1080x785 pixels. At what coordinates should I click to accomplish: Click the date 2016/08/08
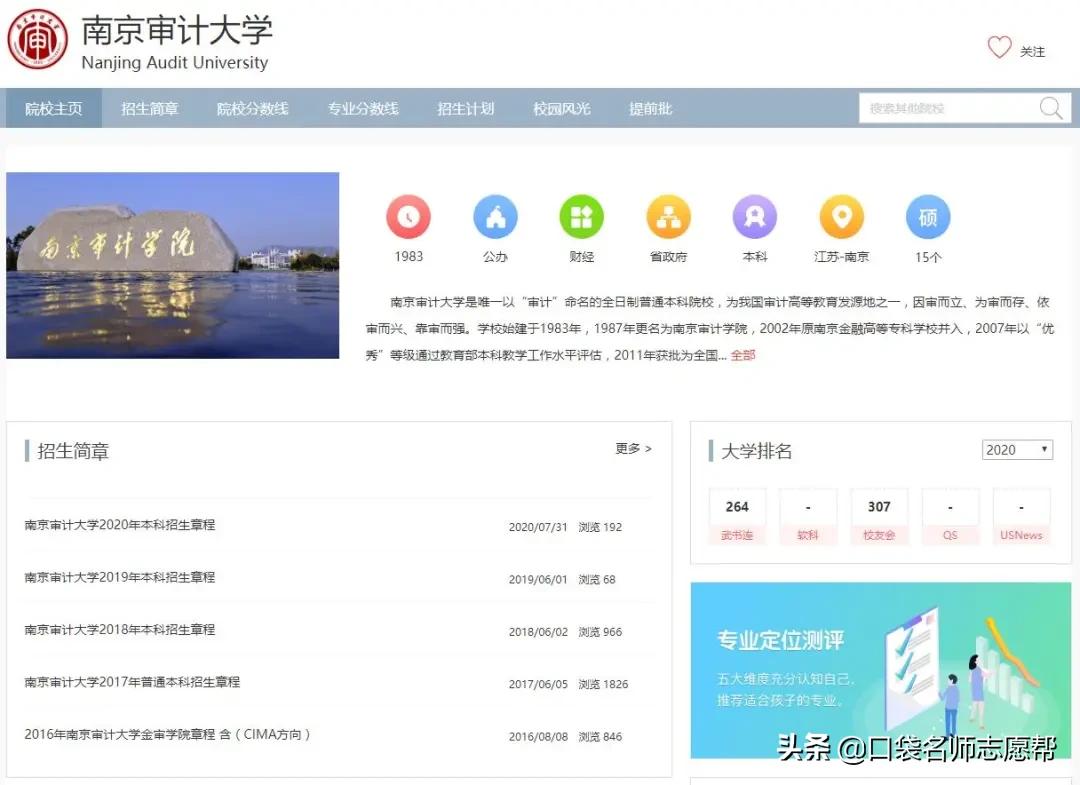(x=538, y=737)
